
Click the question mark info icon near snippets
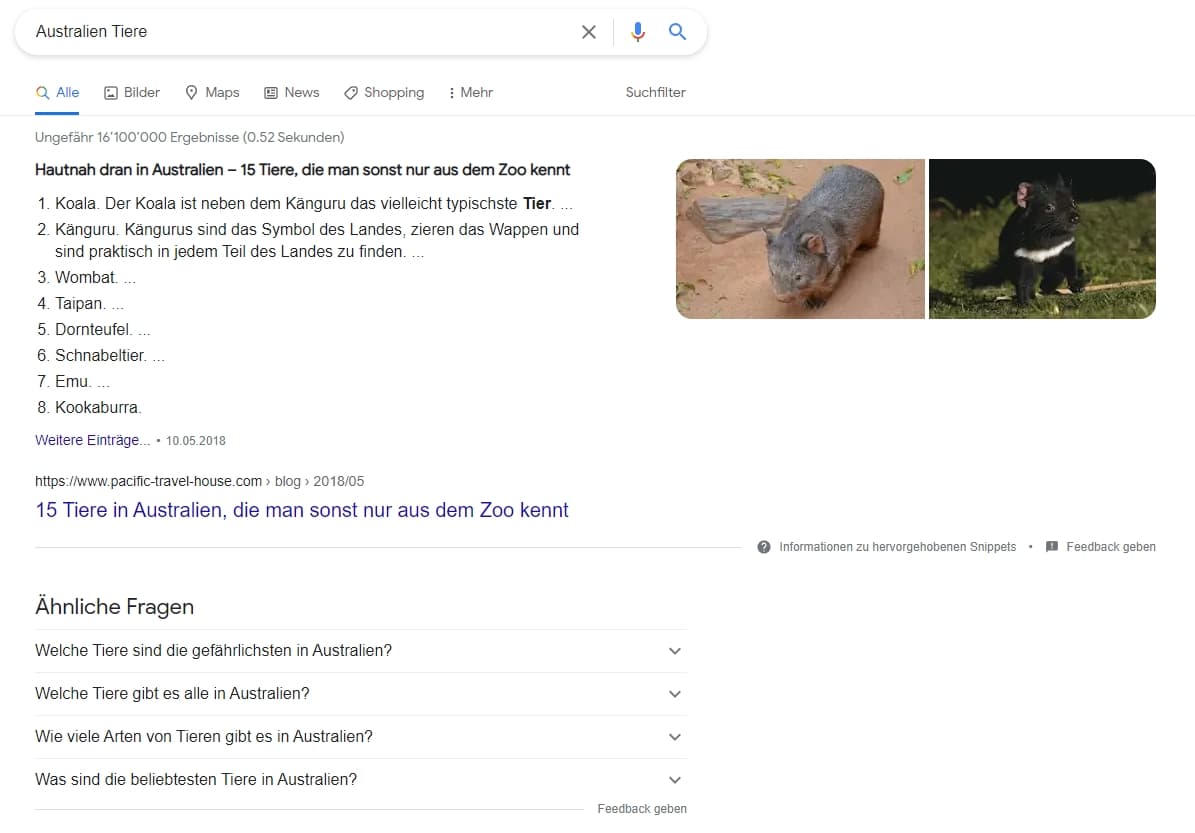pyautogui.click(x=763, y=547)
